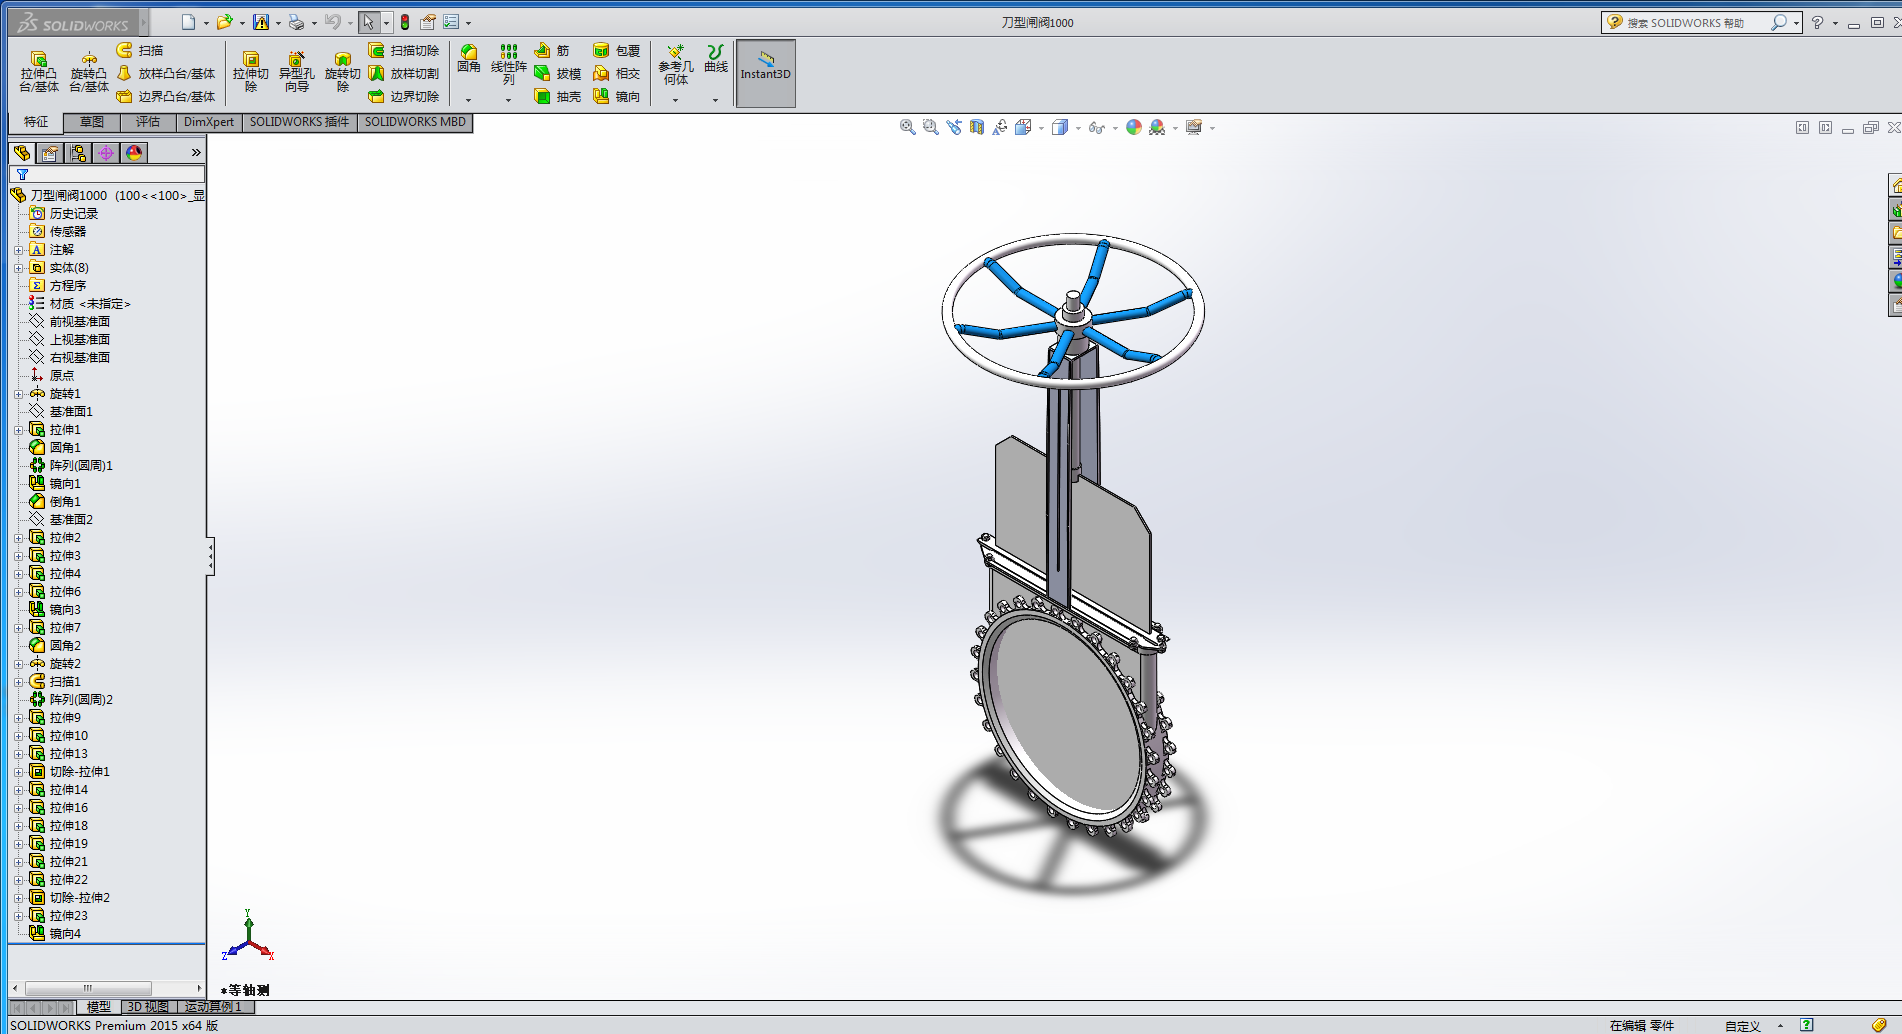Open the PropertyManager panel tab icon
Screen dimensions: 1902x1034
click(x=50, y=153)
